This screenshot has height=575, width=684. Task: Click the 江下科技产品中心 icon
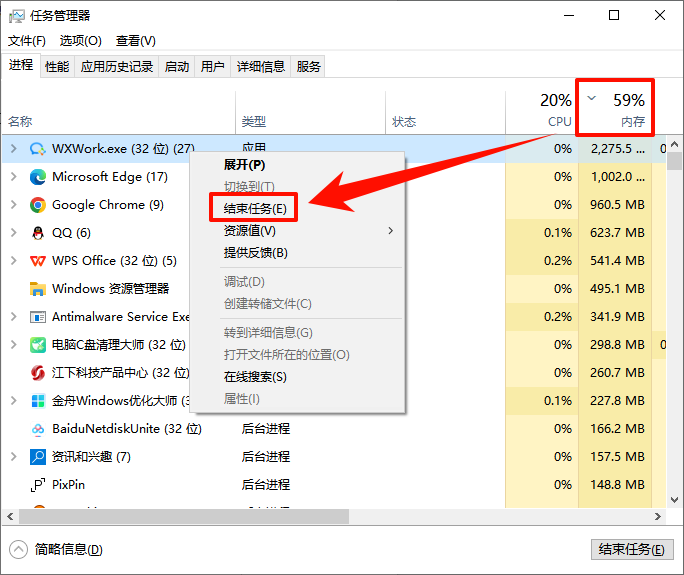(38, 373)
